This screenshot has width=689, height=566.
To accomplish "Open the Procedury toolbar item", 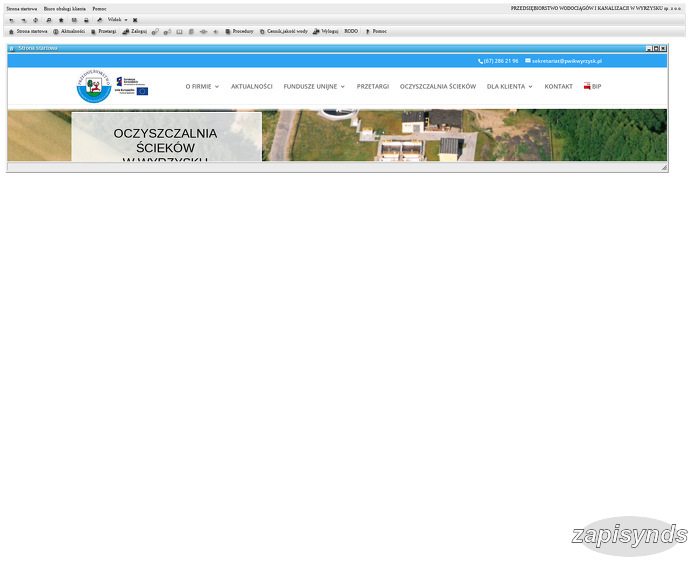I will [239, 31].
